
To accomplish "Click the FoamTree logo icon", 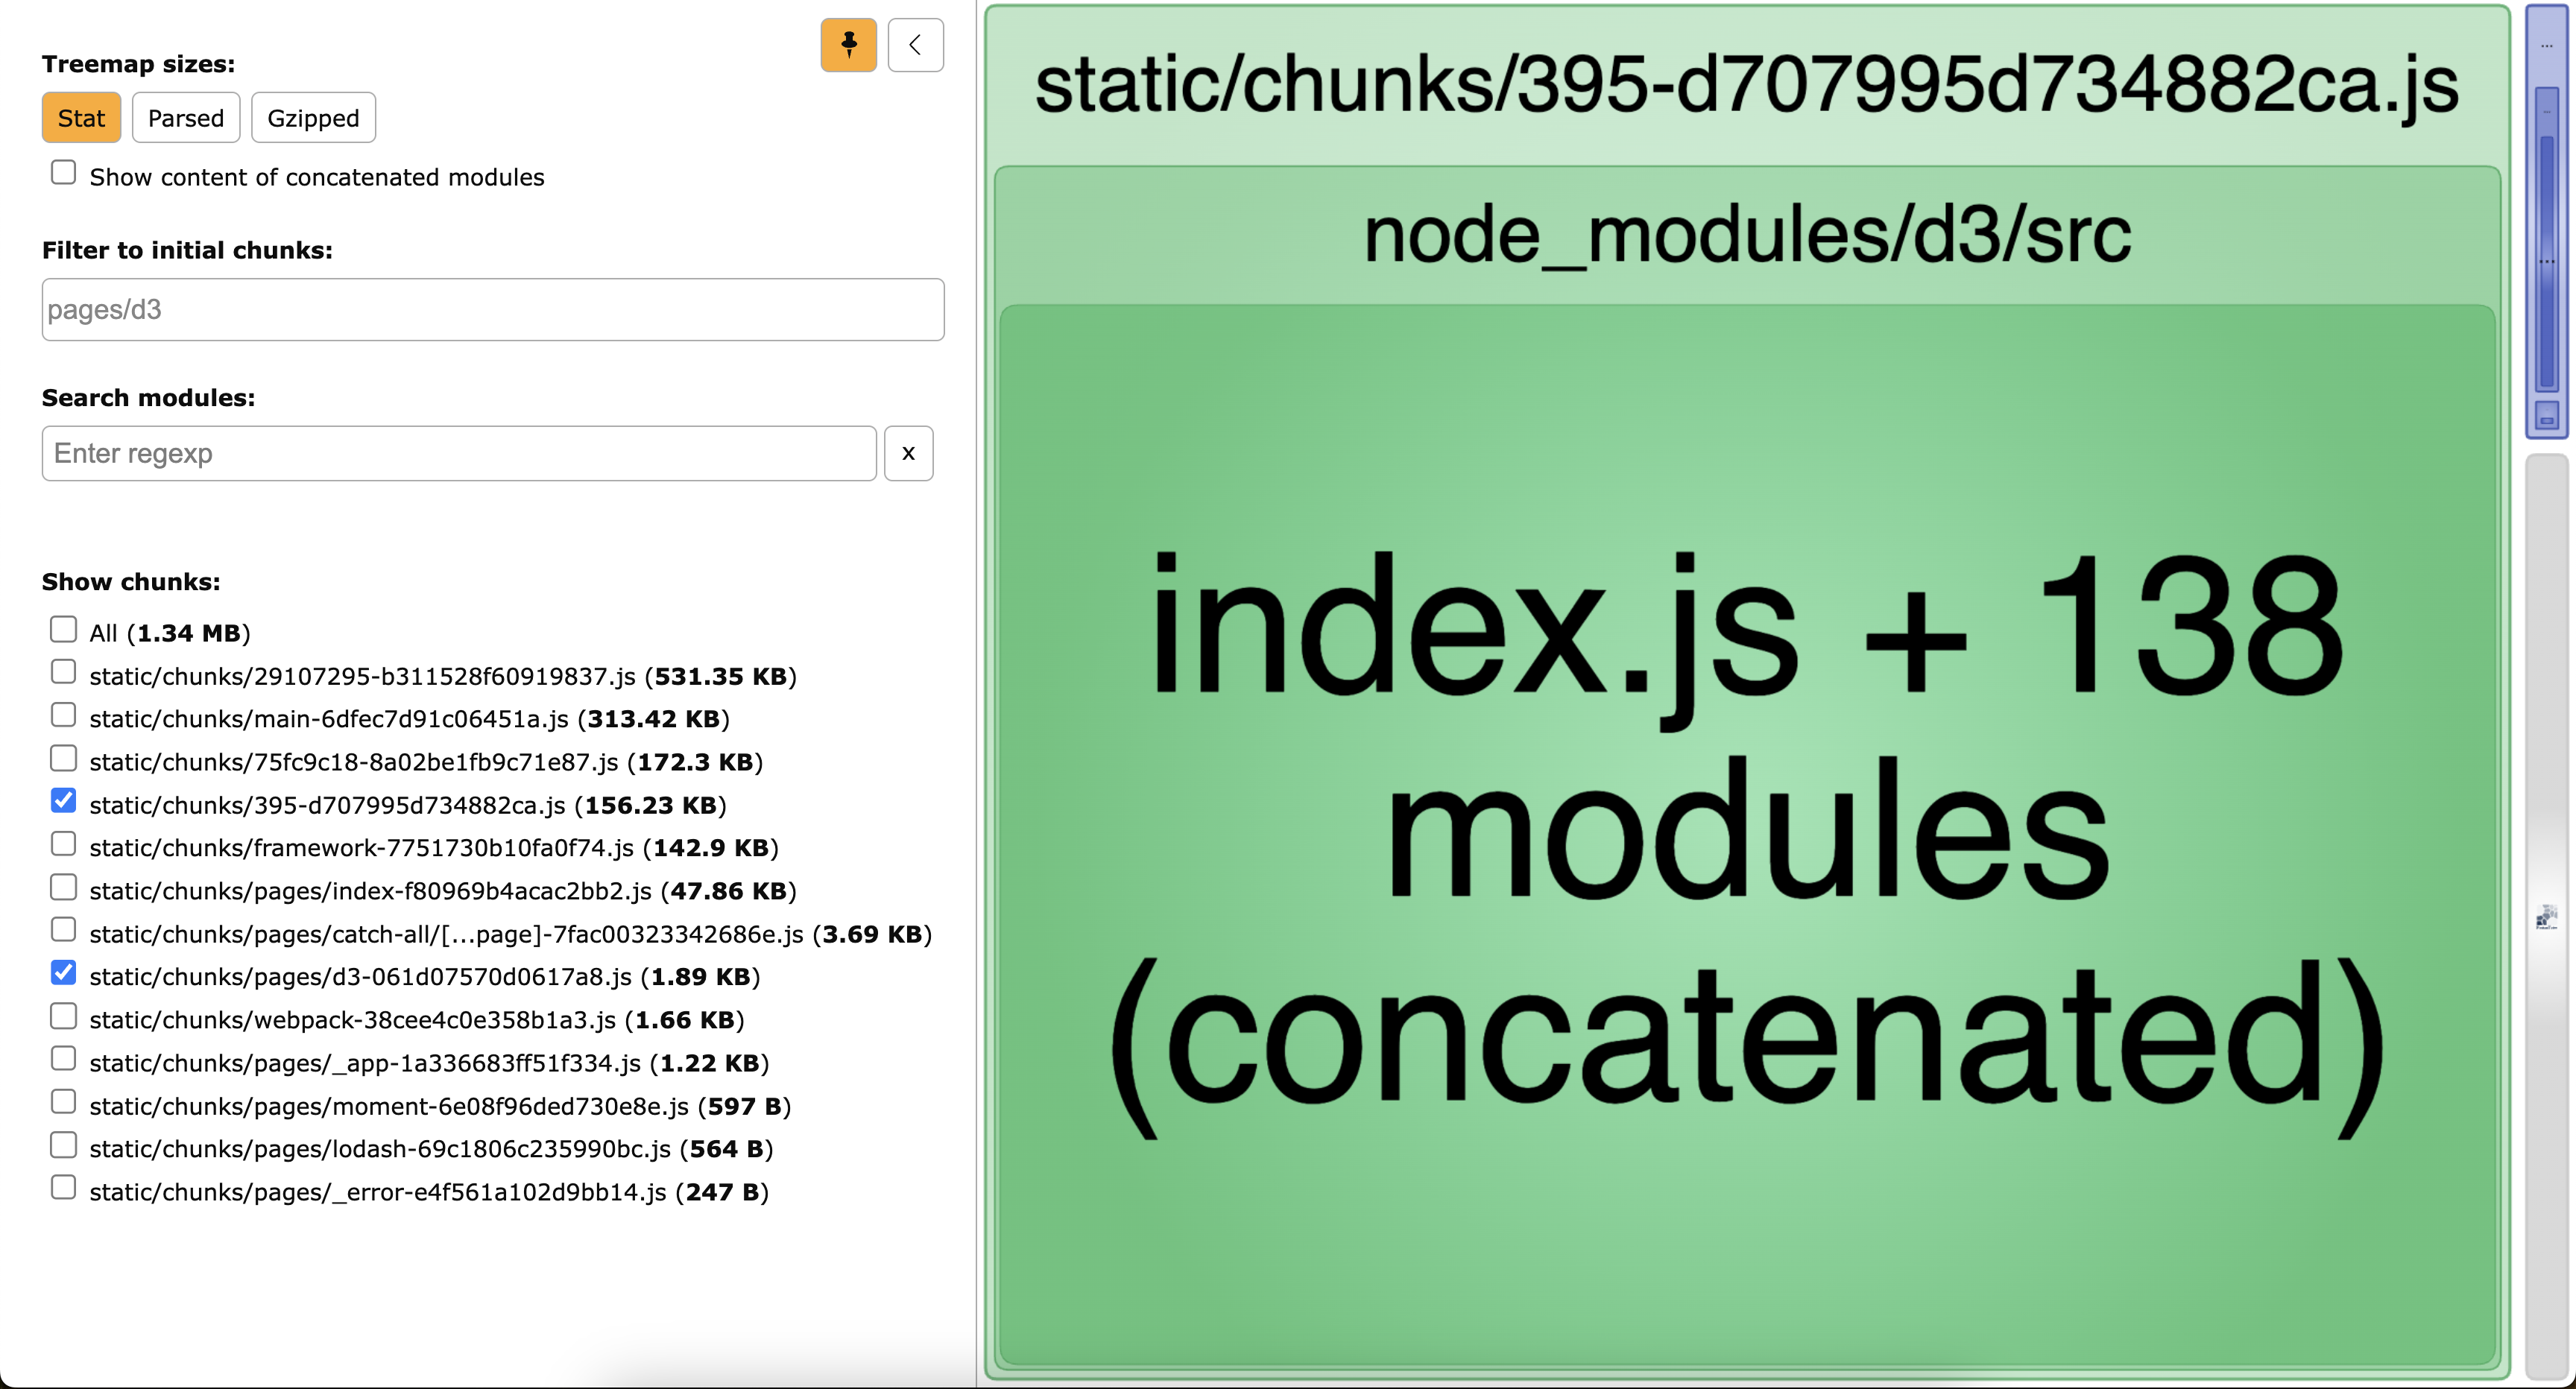I will tap(2546, 917).
